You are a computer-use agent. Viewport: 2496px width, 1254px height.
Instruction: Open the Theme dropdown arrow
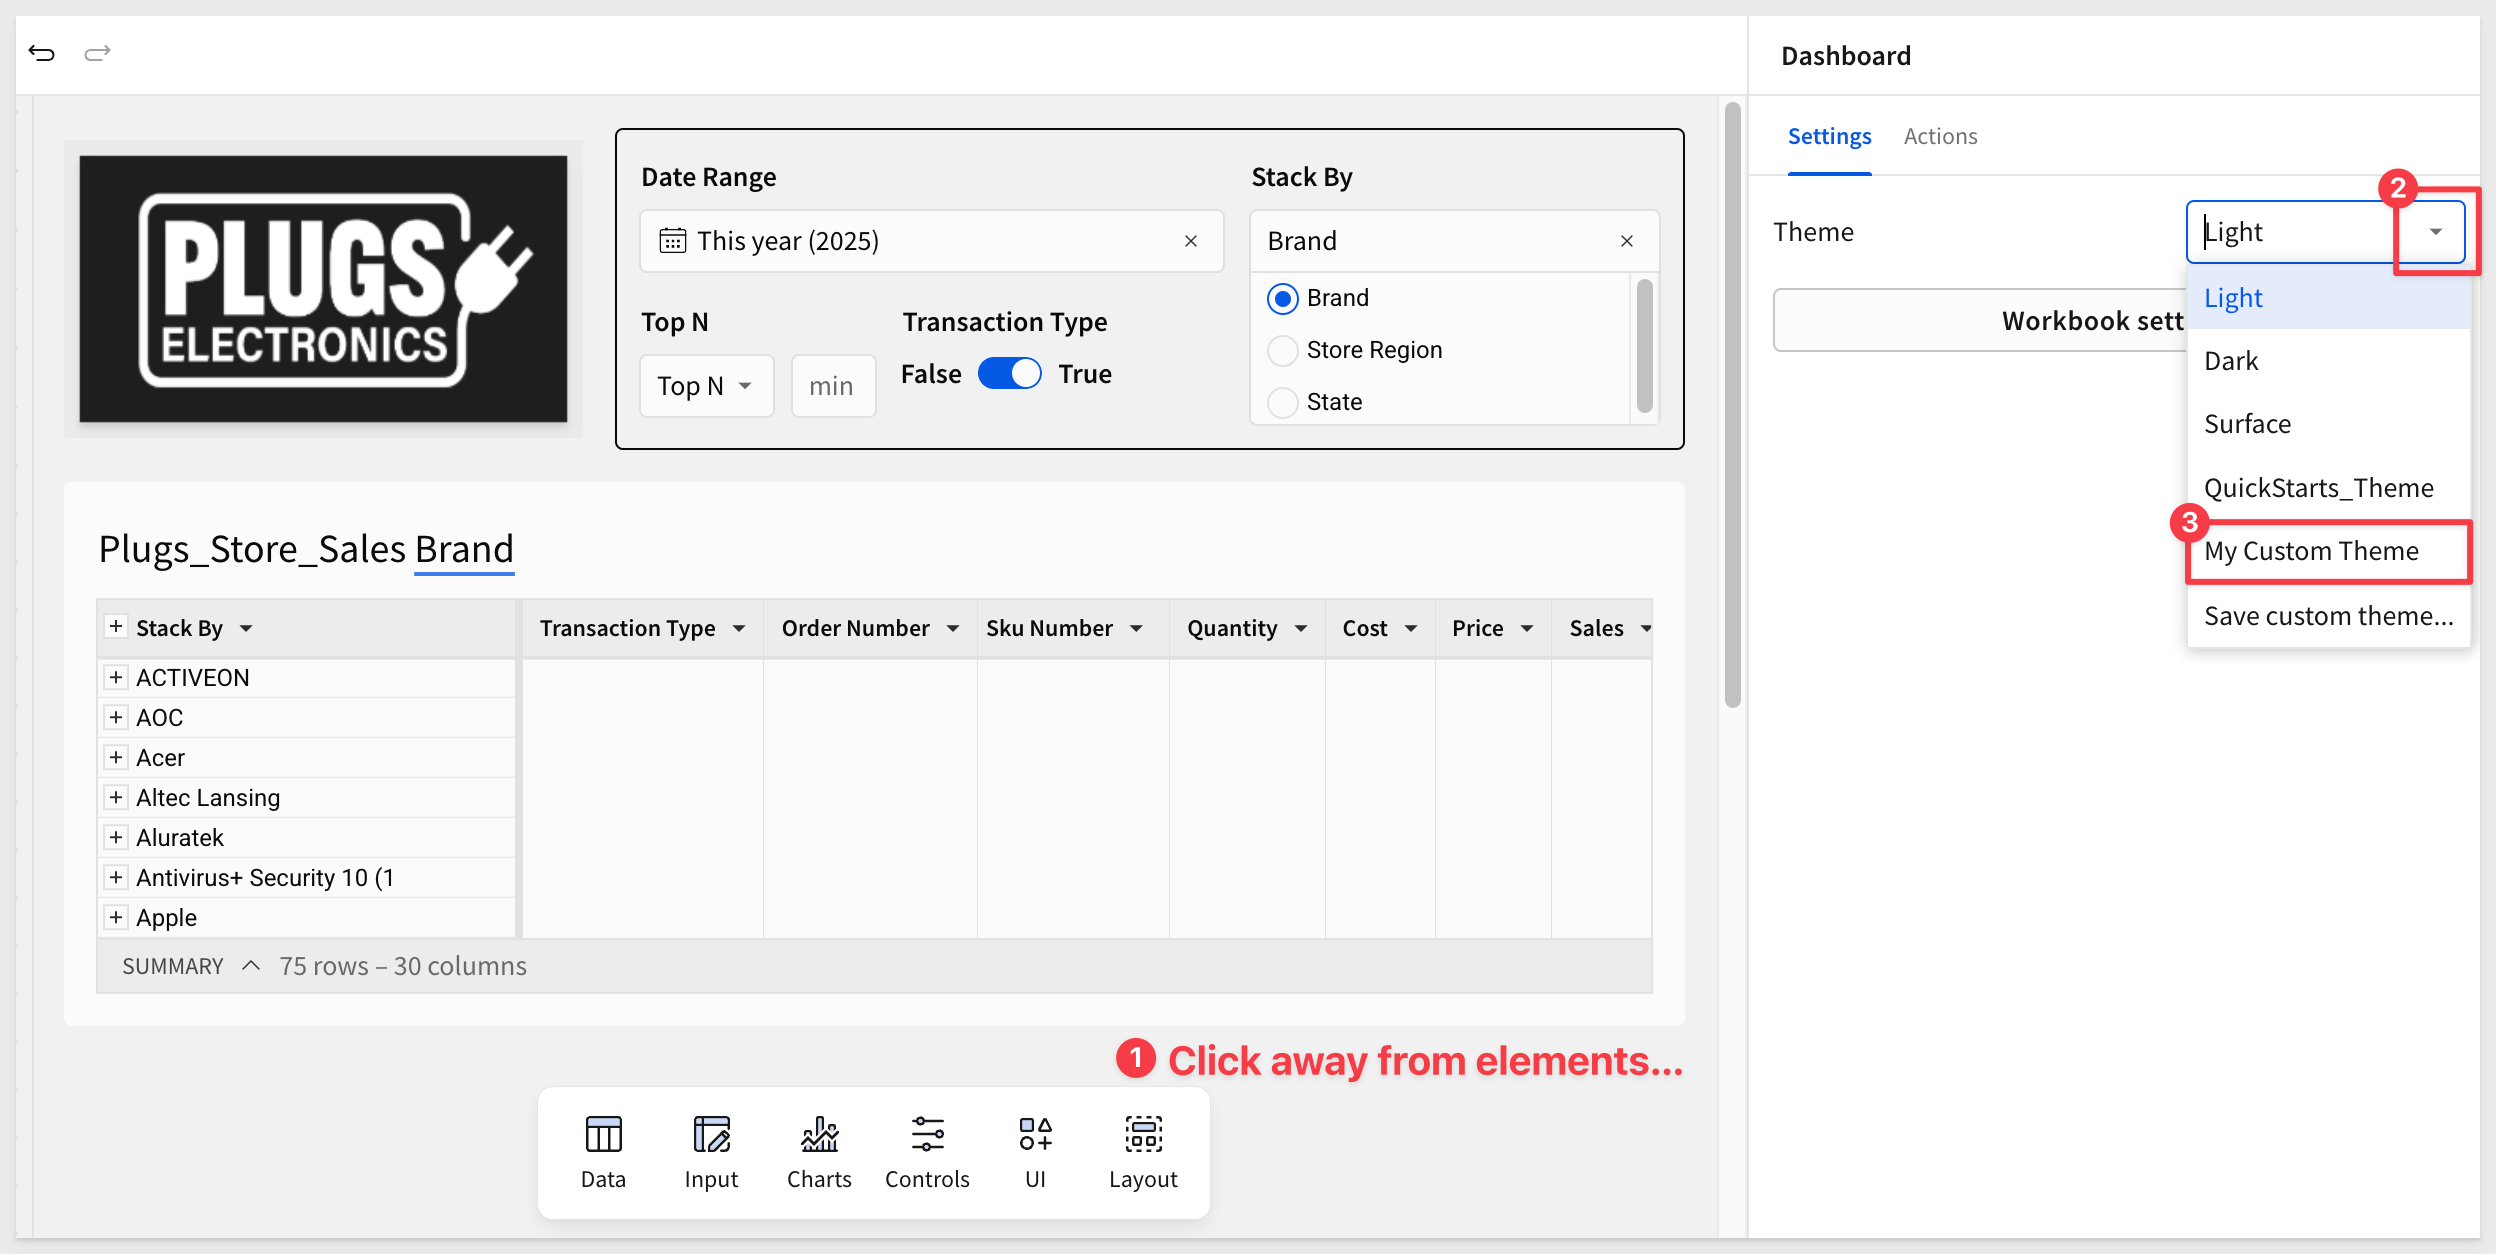click(x=2436, y=232)
